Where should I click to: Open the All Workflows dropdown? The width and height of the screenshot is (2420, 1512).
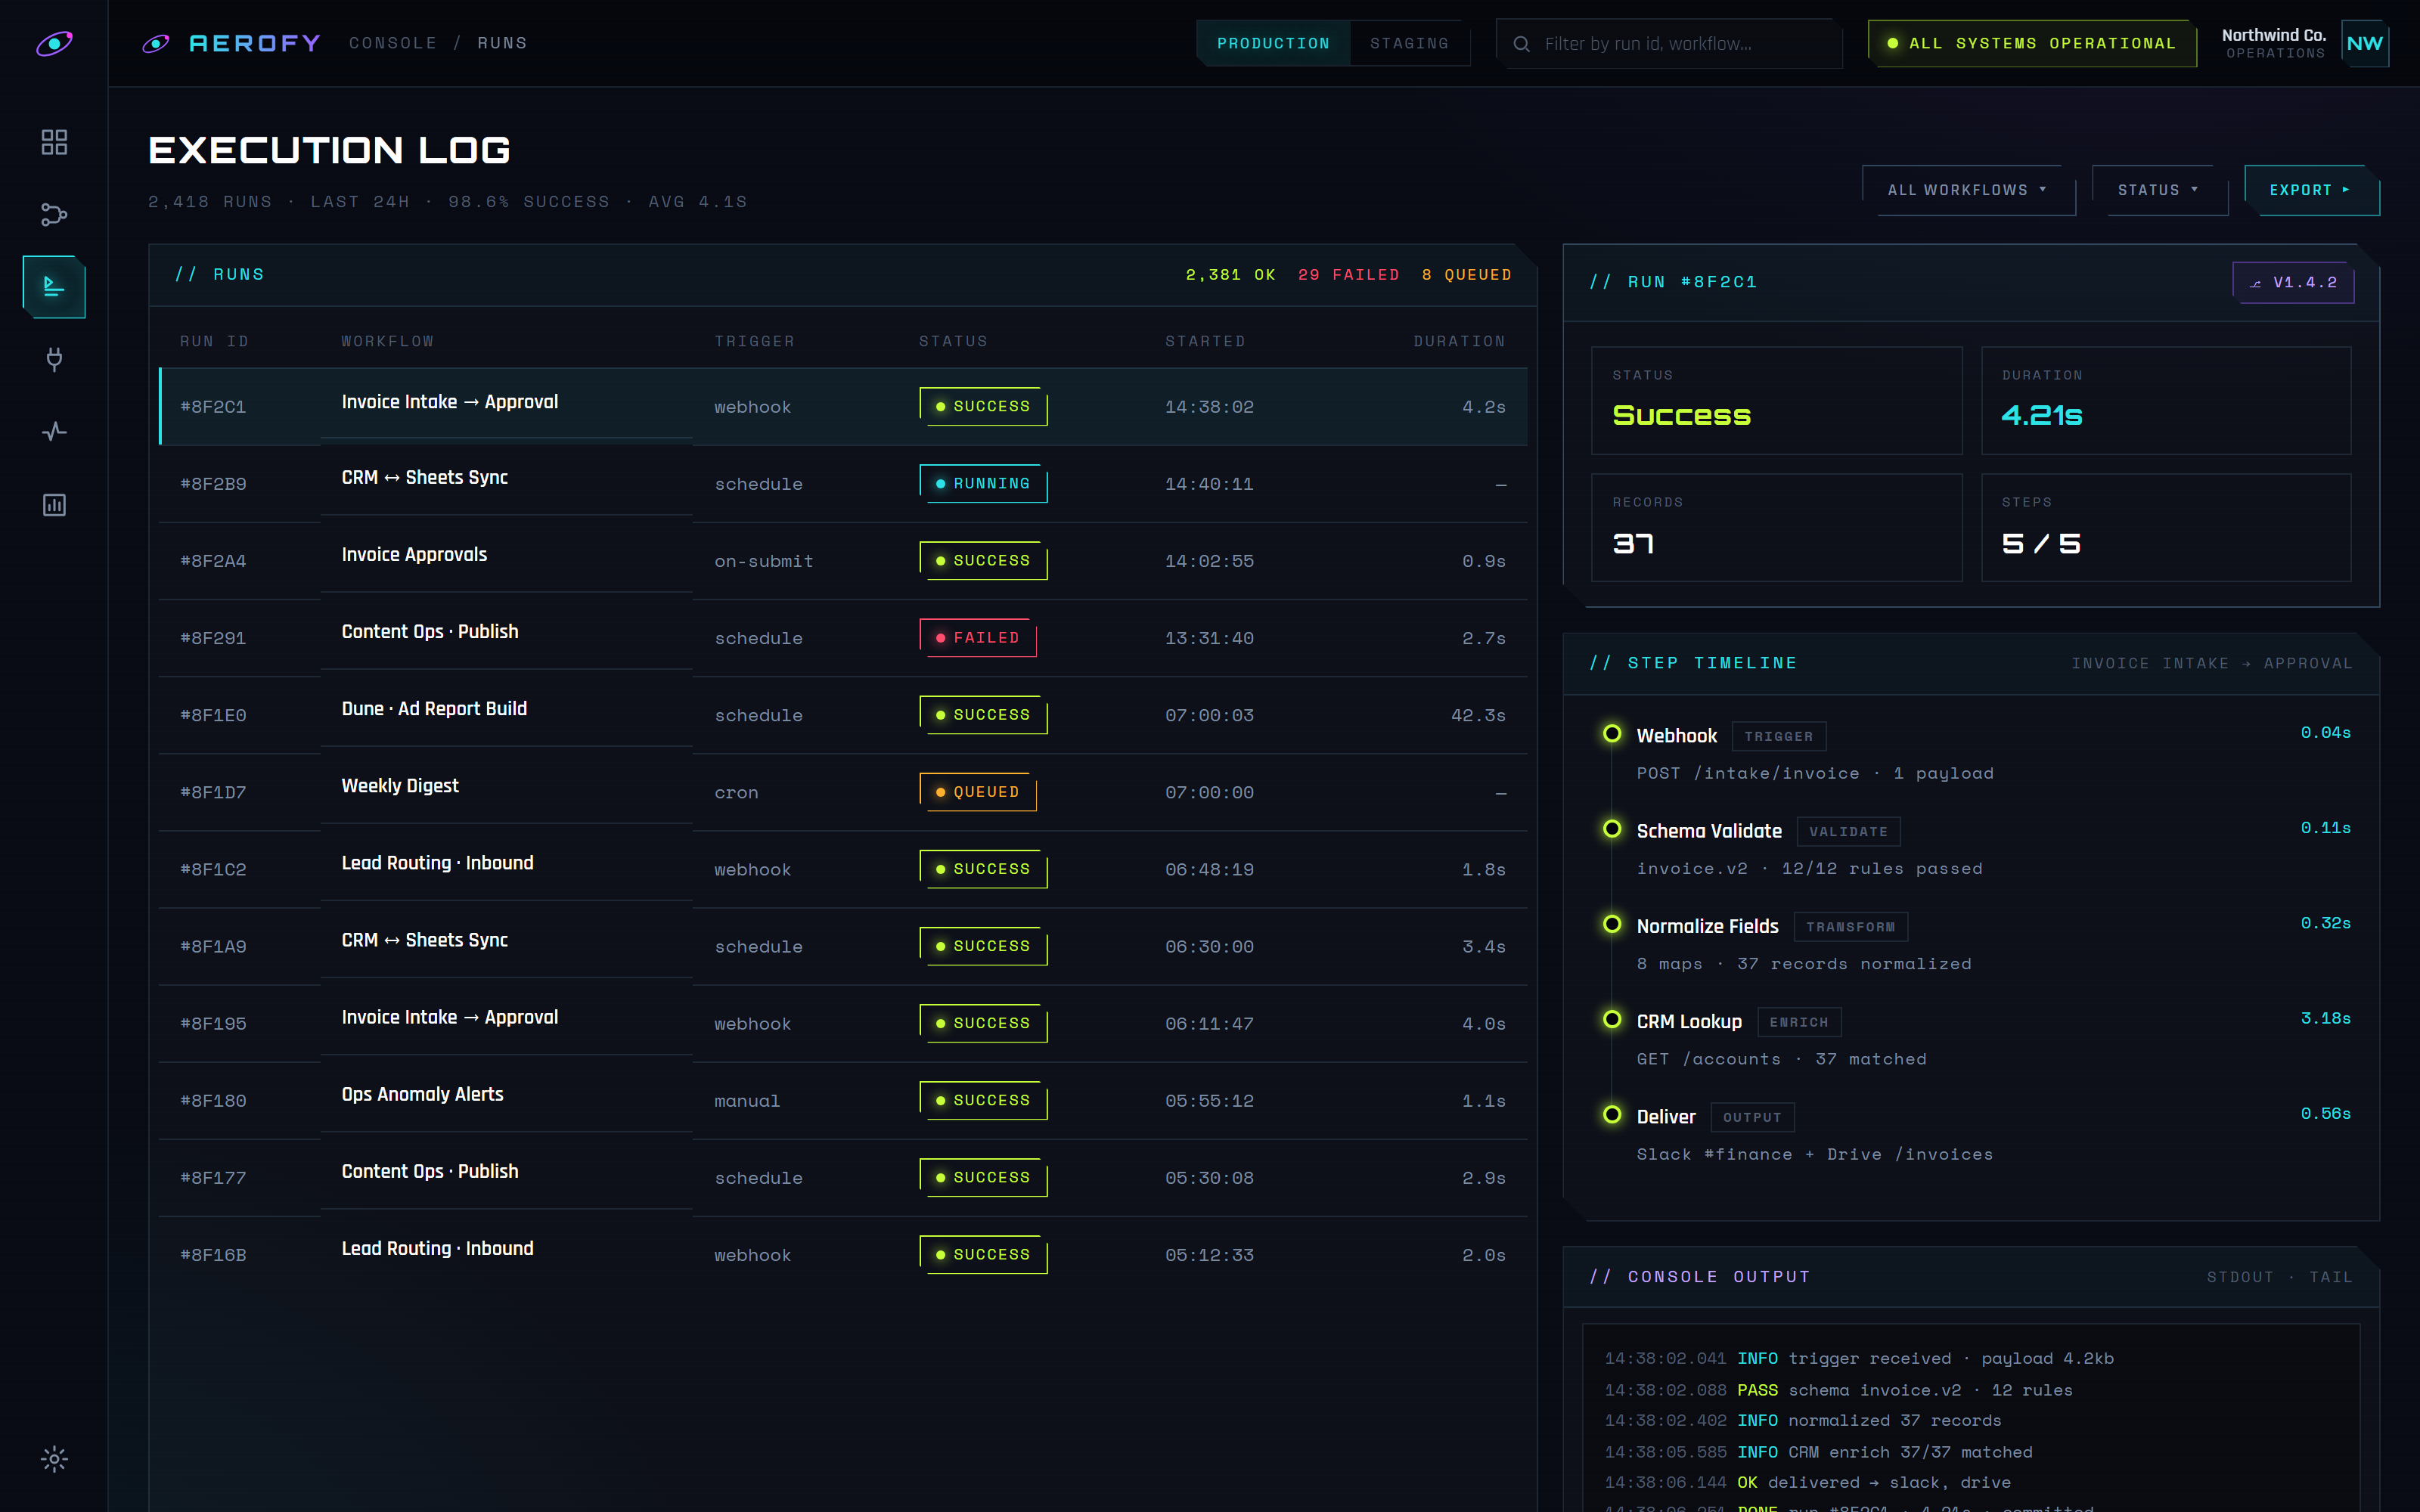click(x=1968, y=190)
